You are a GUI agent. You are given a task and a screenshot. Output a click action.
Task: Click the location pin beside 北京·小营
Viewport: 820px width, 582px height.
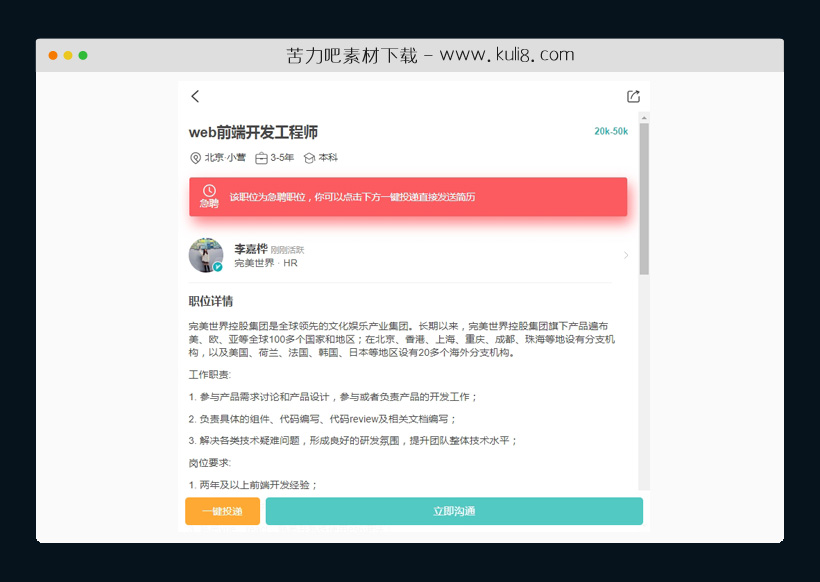tap(194, 157)
